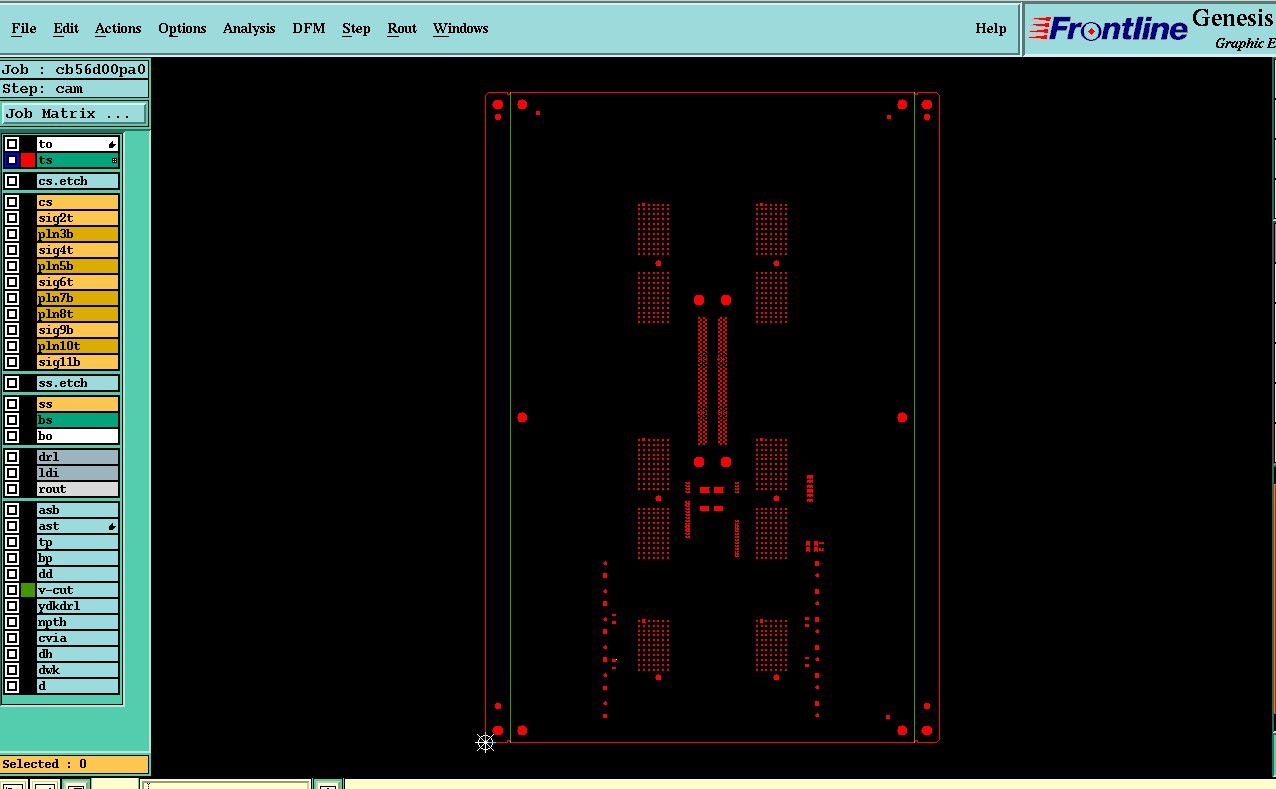Screen dimensions: 1276x789
Task: Open the DFM menu
Action: pos(309,28)
